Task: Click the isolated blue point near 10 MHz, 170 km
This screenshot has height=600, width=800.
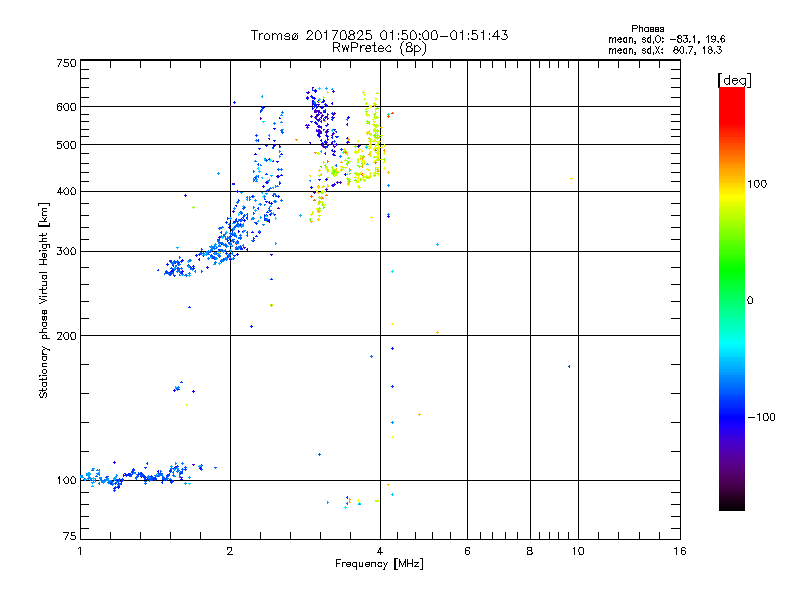Action: click(x=569, y=366)
